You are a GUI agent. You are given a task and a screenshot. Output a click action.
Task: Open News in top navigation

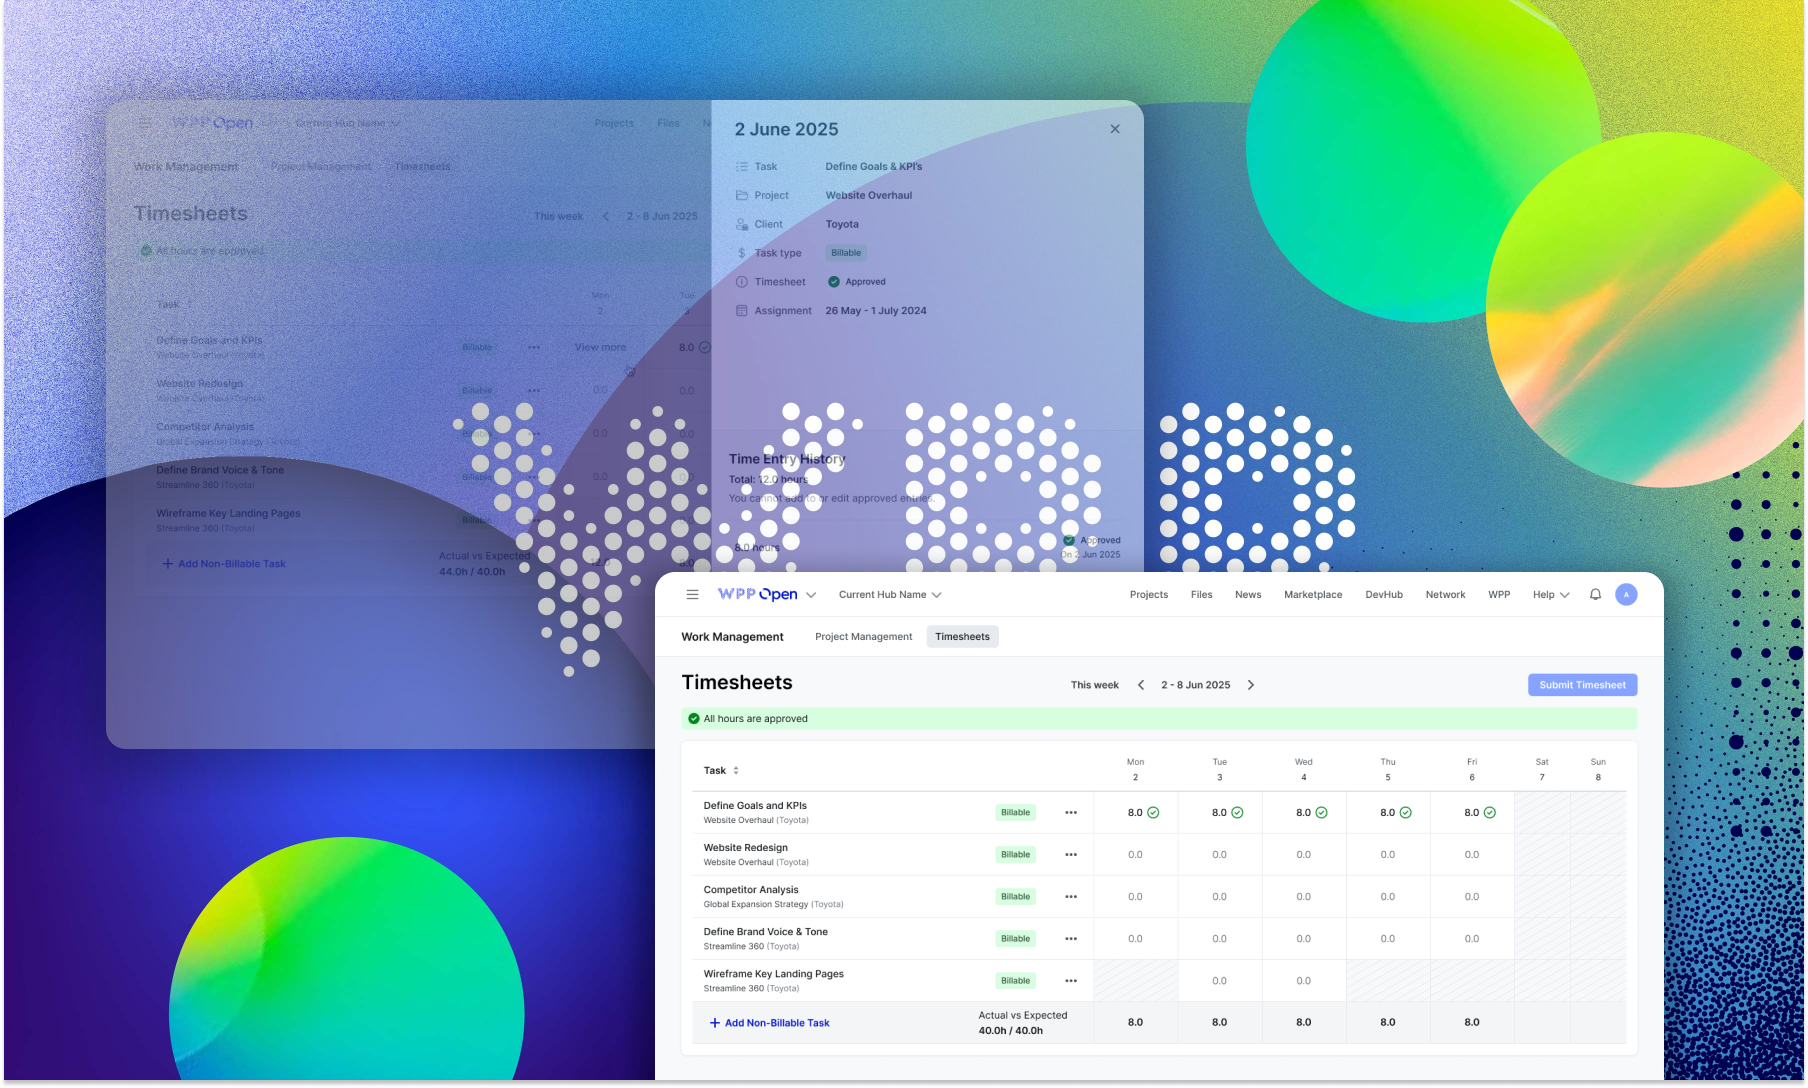(1248, 595)
